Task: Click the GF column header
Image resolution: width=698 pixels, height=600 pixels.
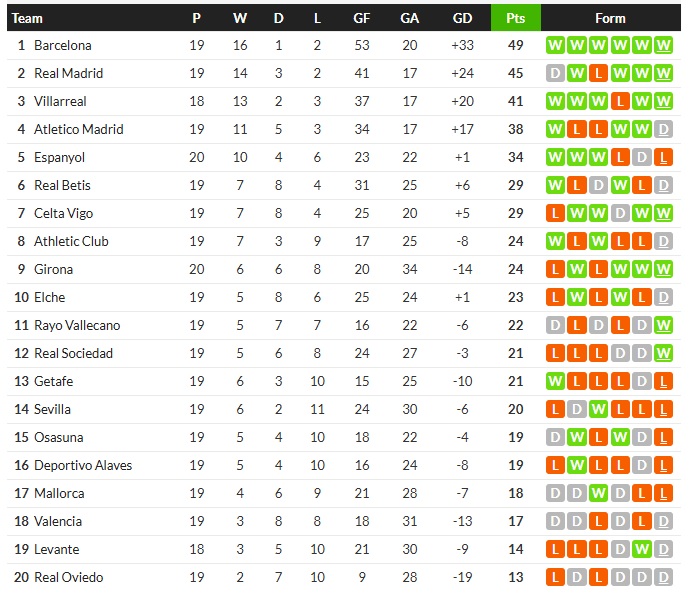Action: 362,18
